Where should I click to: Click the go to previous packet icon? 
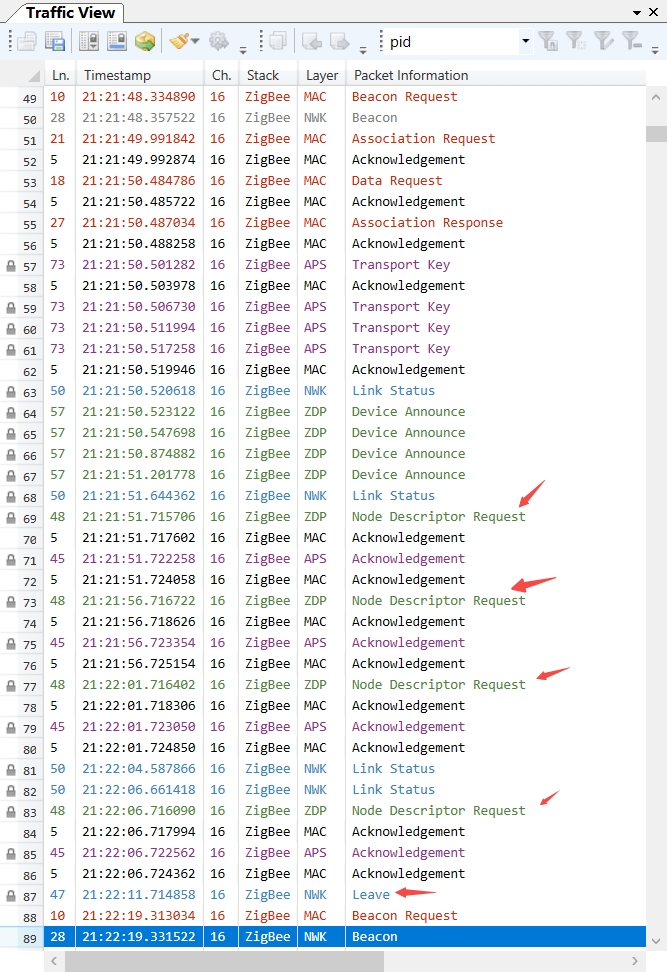[312, 42]
